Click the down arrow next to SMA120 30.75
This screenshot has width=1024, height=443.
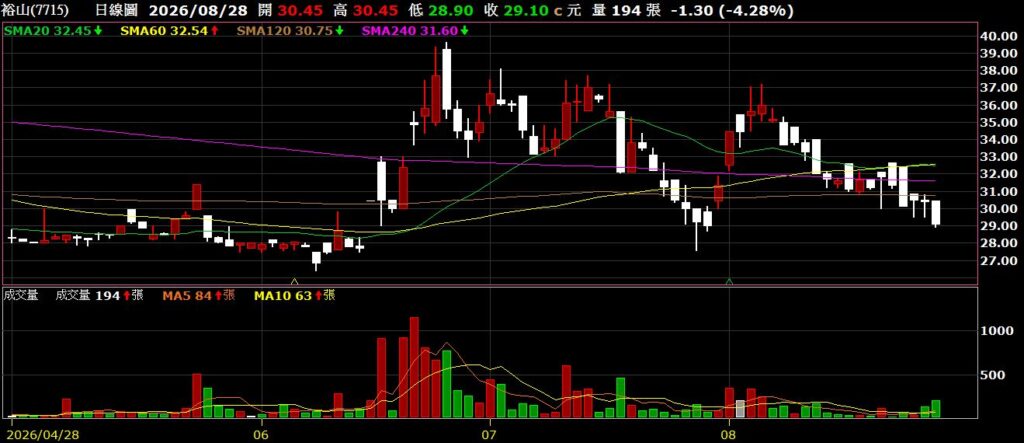click(340, 30)
